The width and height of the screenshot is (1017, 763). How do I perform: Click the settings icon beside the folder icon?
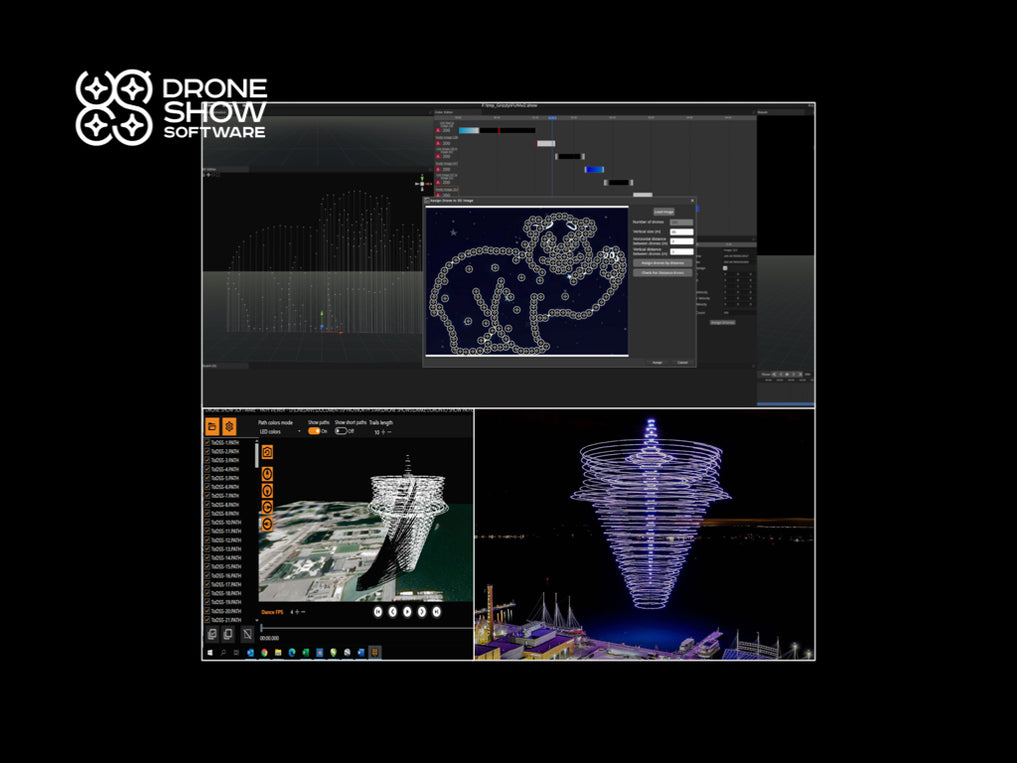(229, 426)
